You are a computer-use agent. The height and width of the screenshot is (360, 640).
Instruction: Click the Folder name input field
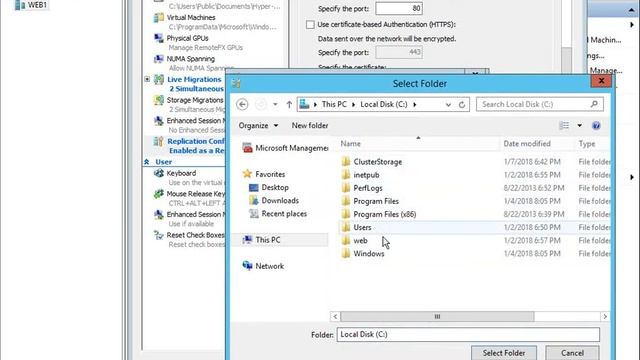468,334
